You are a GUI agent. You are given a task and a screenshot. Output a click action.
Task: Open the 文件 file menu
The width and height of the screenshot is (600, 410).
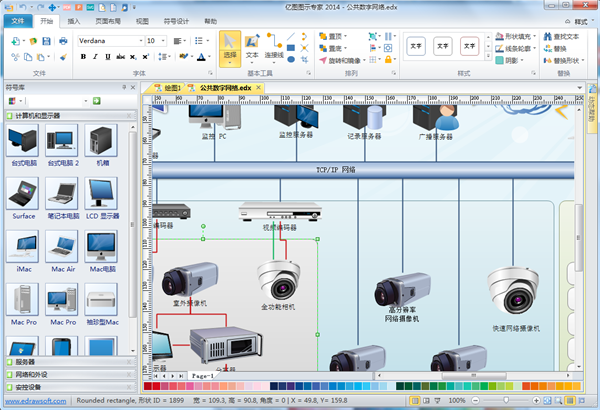coord(18,19)
